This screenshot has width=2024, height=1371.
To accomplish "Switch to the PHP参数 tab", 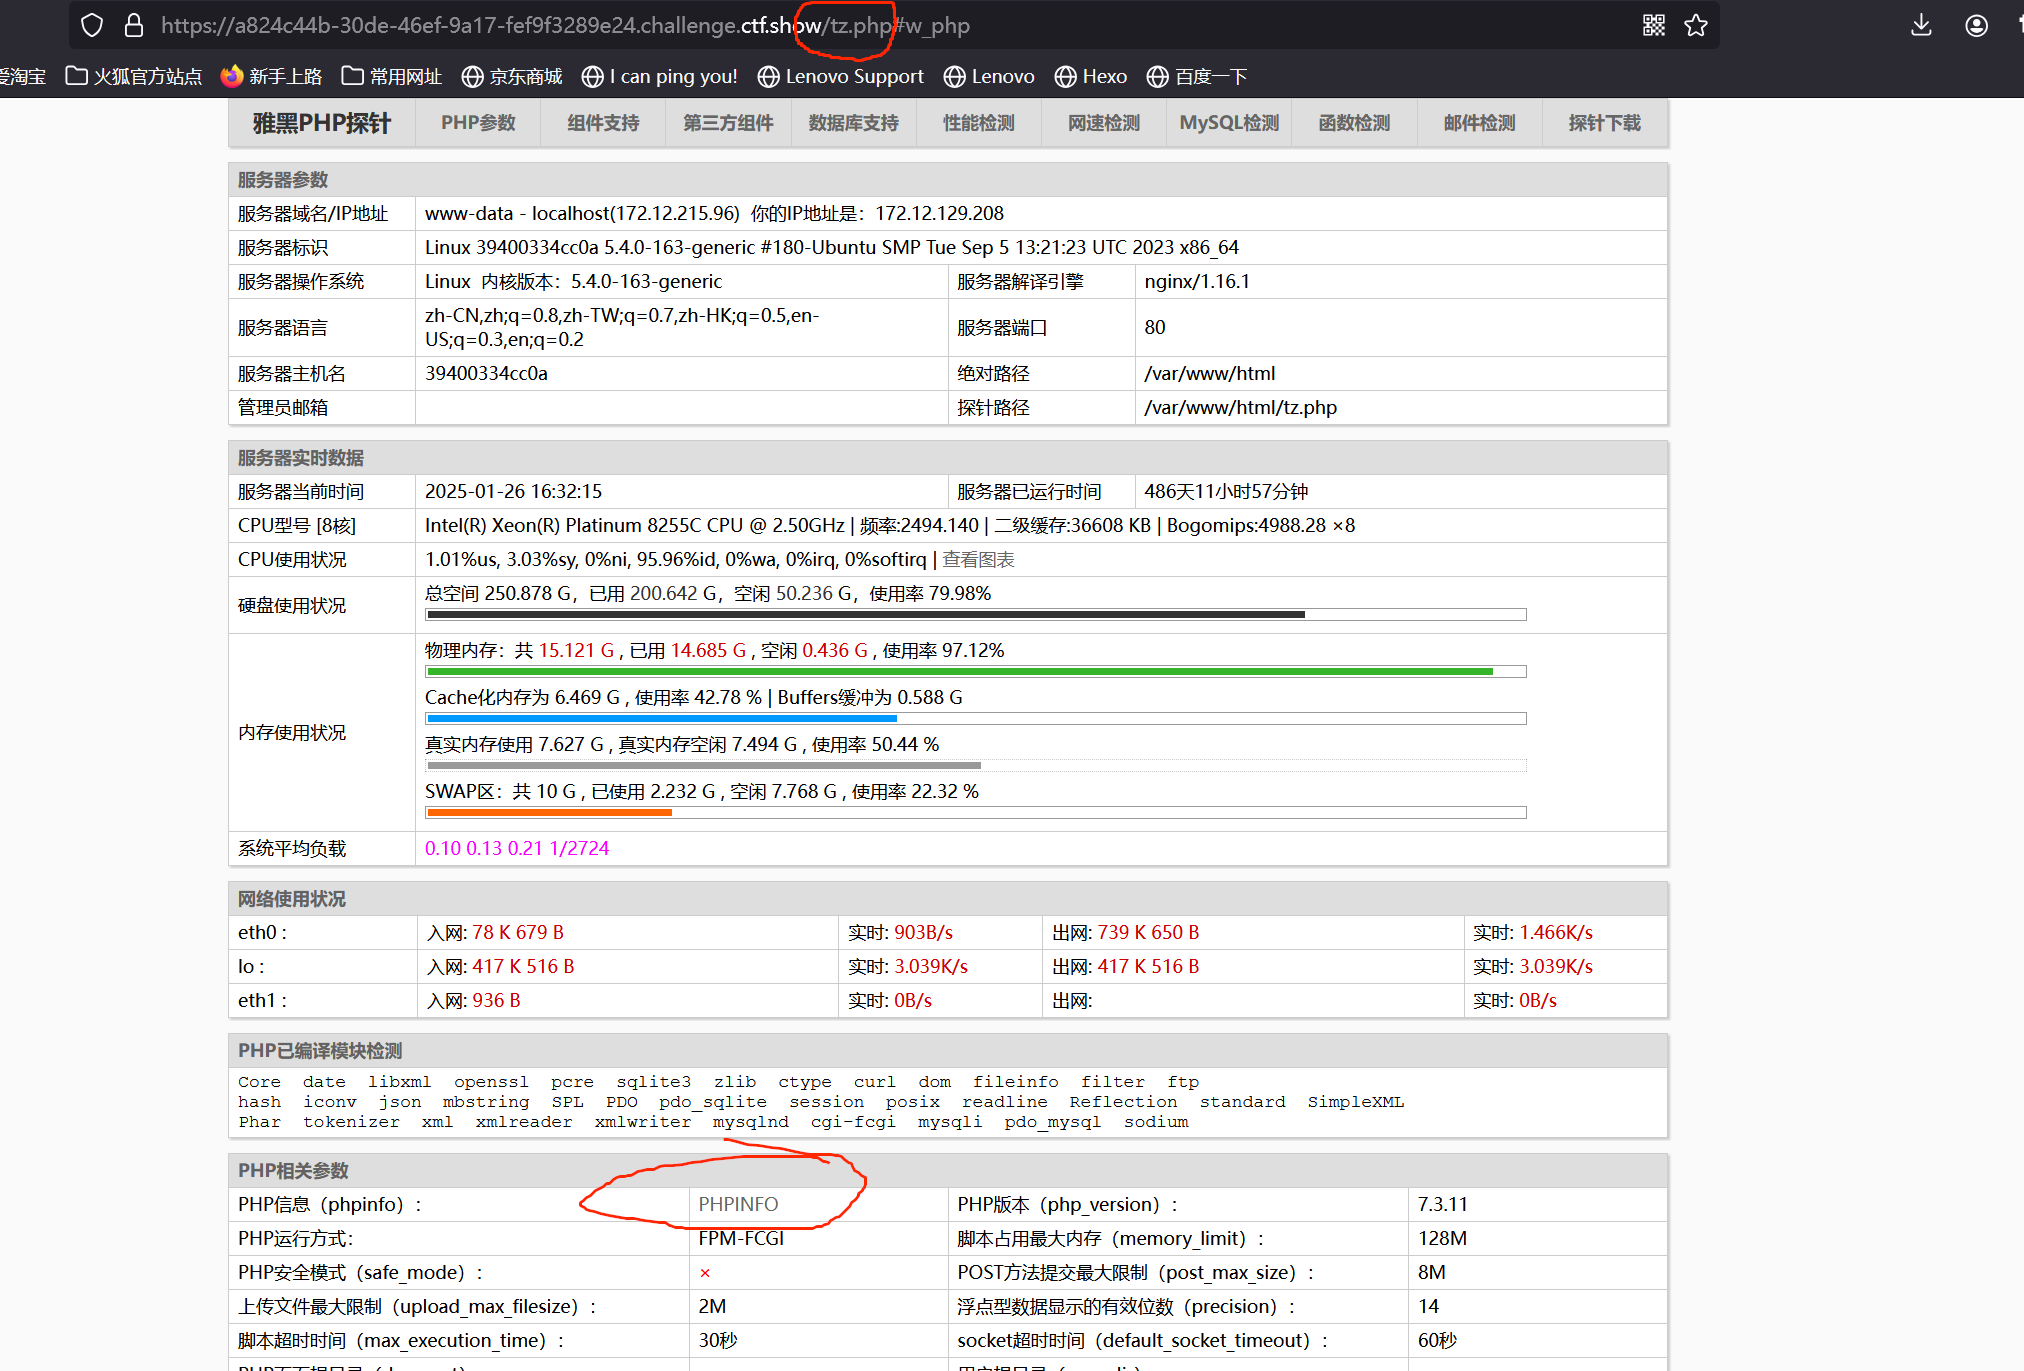I will (x=478, y=123).
